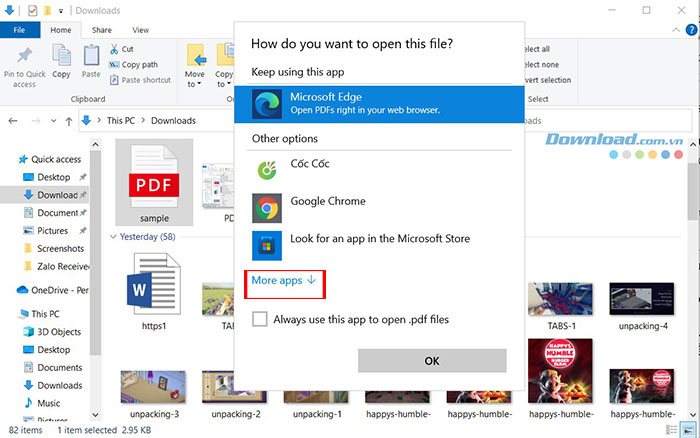The width and height of the screenshot is (700, 438).
Task: Select OneDrive - Personal in sidebar
Action: 53,290
